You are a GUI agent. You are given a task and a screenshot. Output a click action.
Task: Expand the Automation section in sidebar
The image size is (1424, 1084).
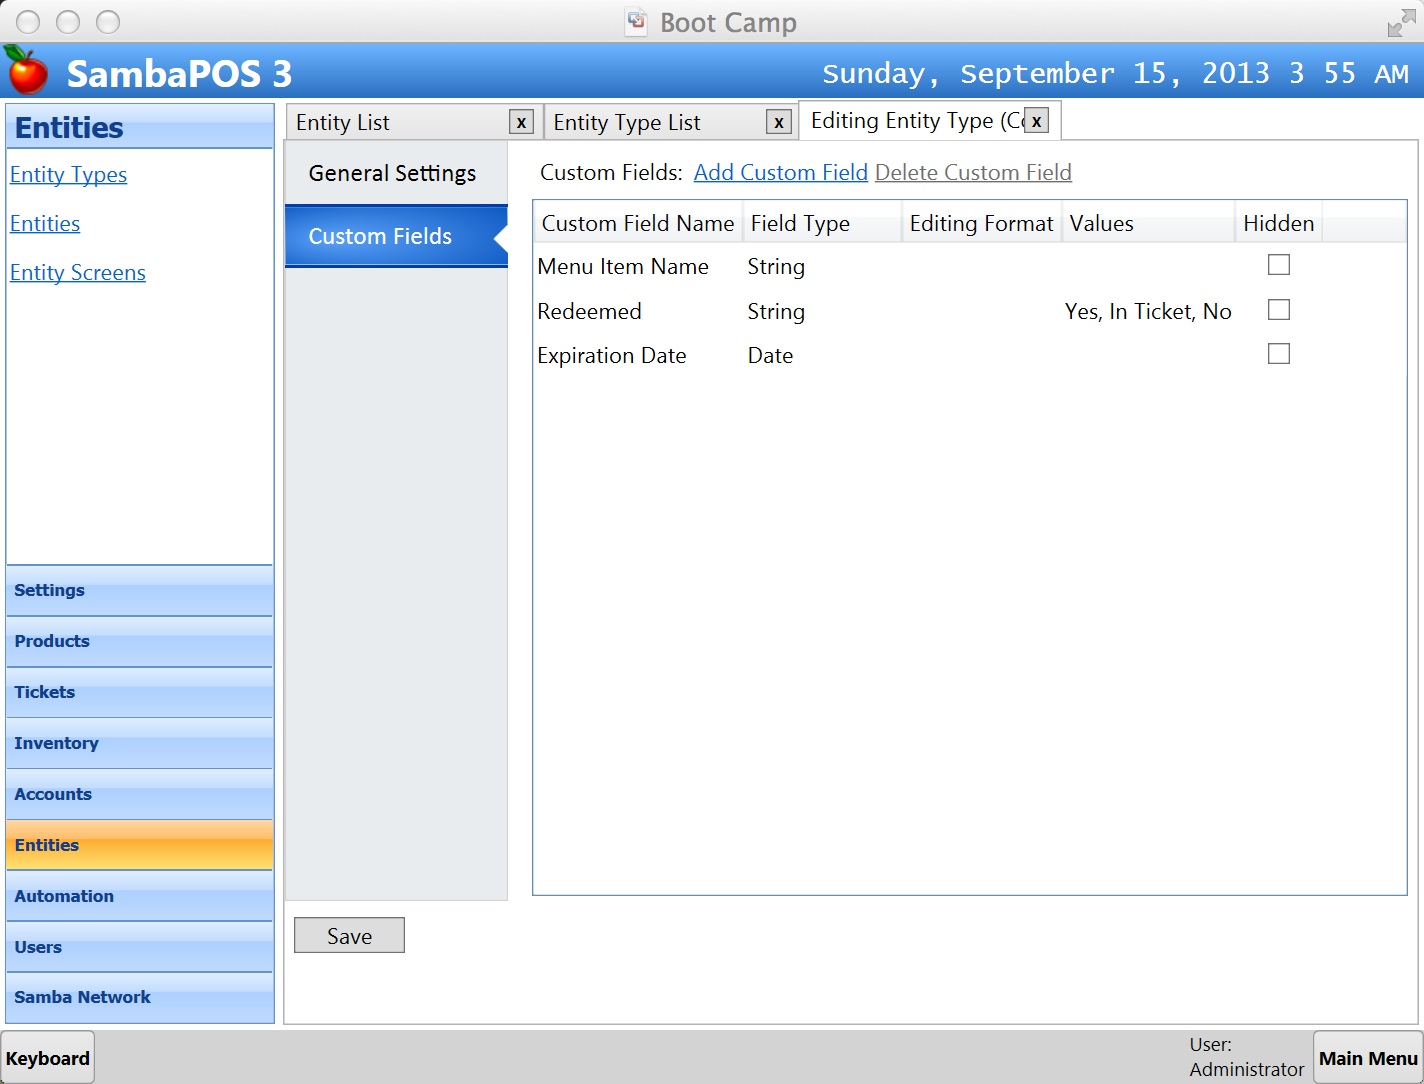pyautogui.click(x=64, y=896)
